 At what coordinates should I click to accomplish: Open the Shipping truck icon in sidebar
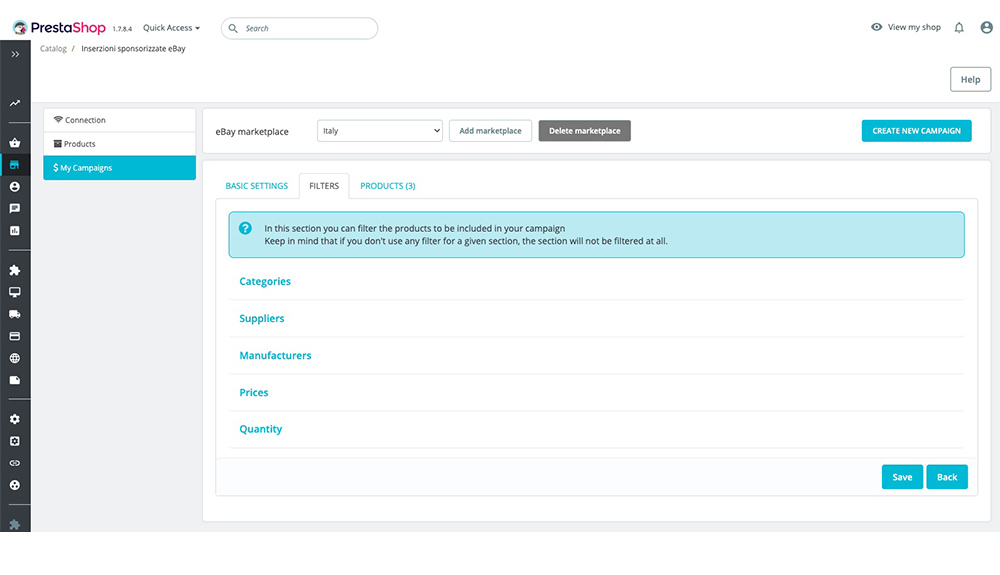click(x=15, y=314)
